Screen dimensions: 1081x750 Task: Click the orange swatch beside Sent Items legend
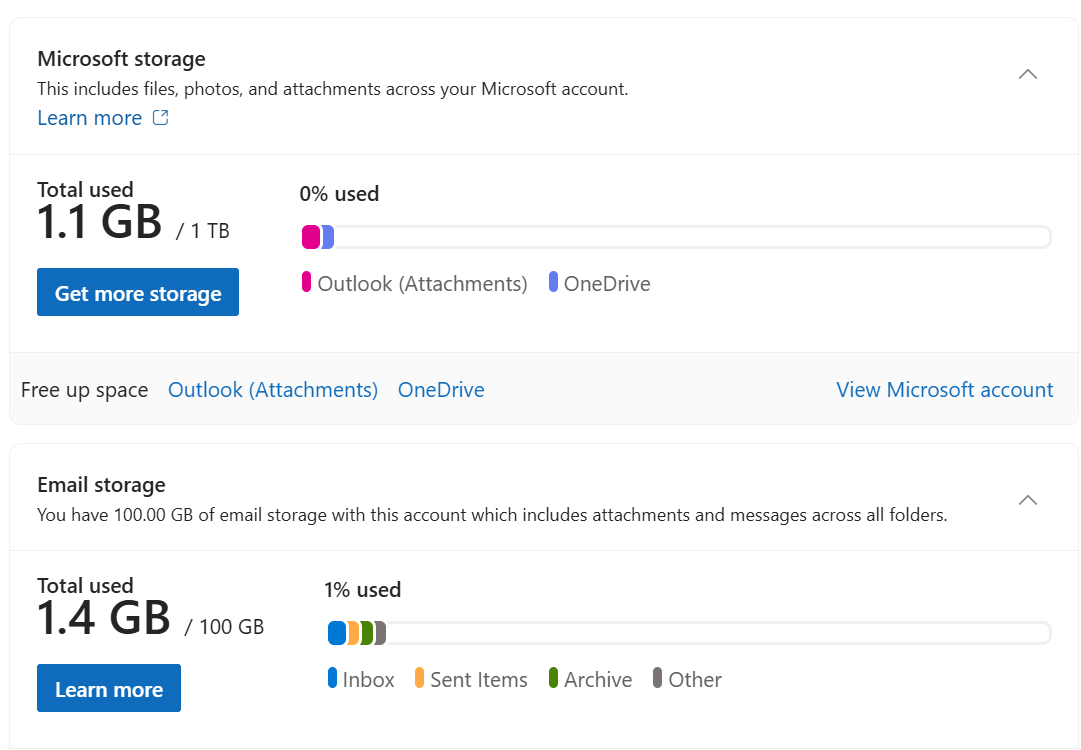(419, 677)
